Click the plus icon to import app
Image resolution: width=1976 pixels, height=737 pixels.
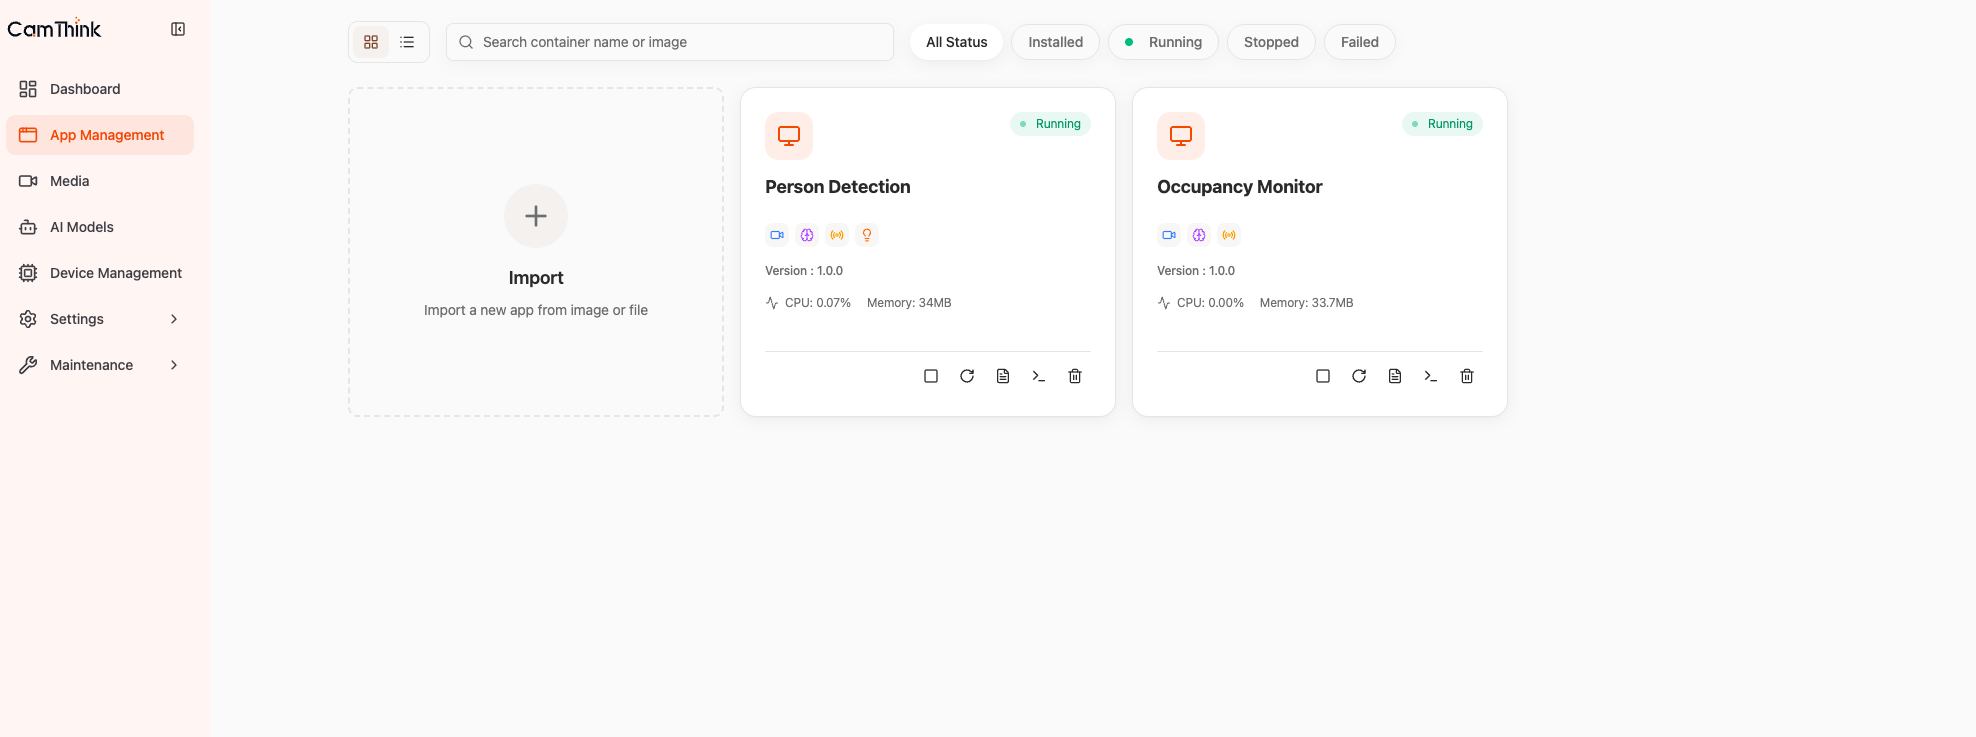536,216
